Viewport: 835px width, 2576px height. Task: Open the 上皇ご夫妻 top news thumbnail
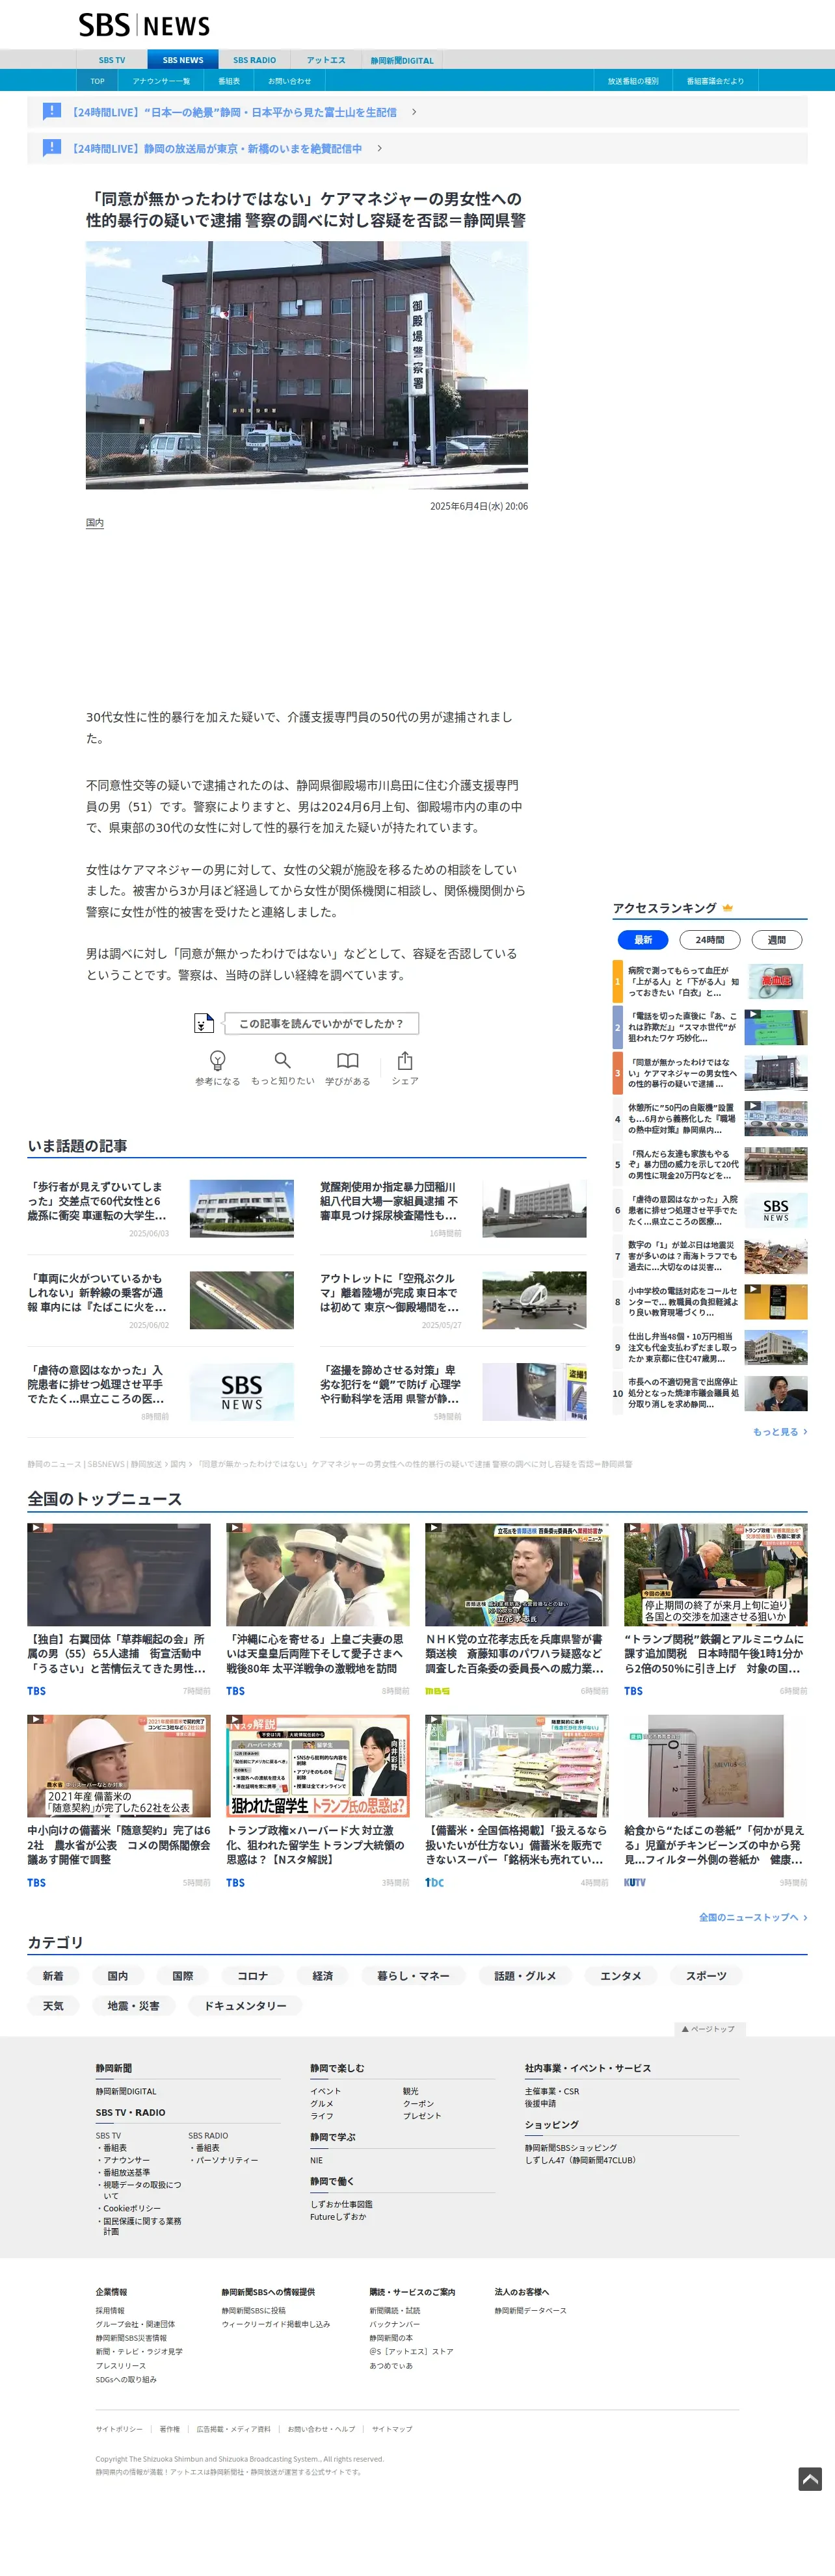[x=318, y=1574]
